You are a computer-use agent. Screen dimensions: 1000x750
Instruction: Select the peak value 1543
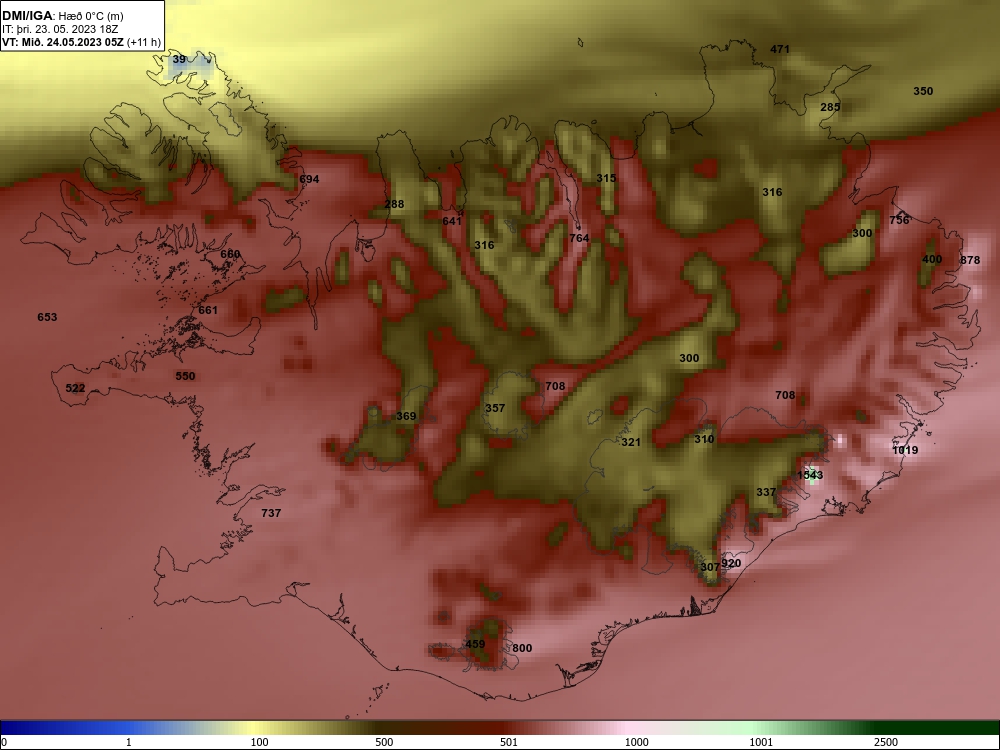click(810, 475)
